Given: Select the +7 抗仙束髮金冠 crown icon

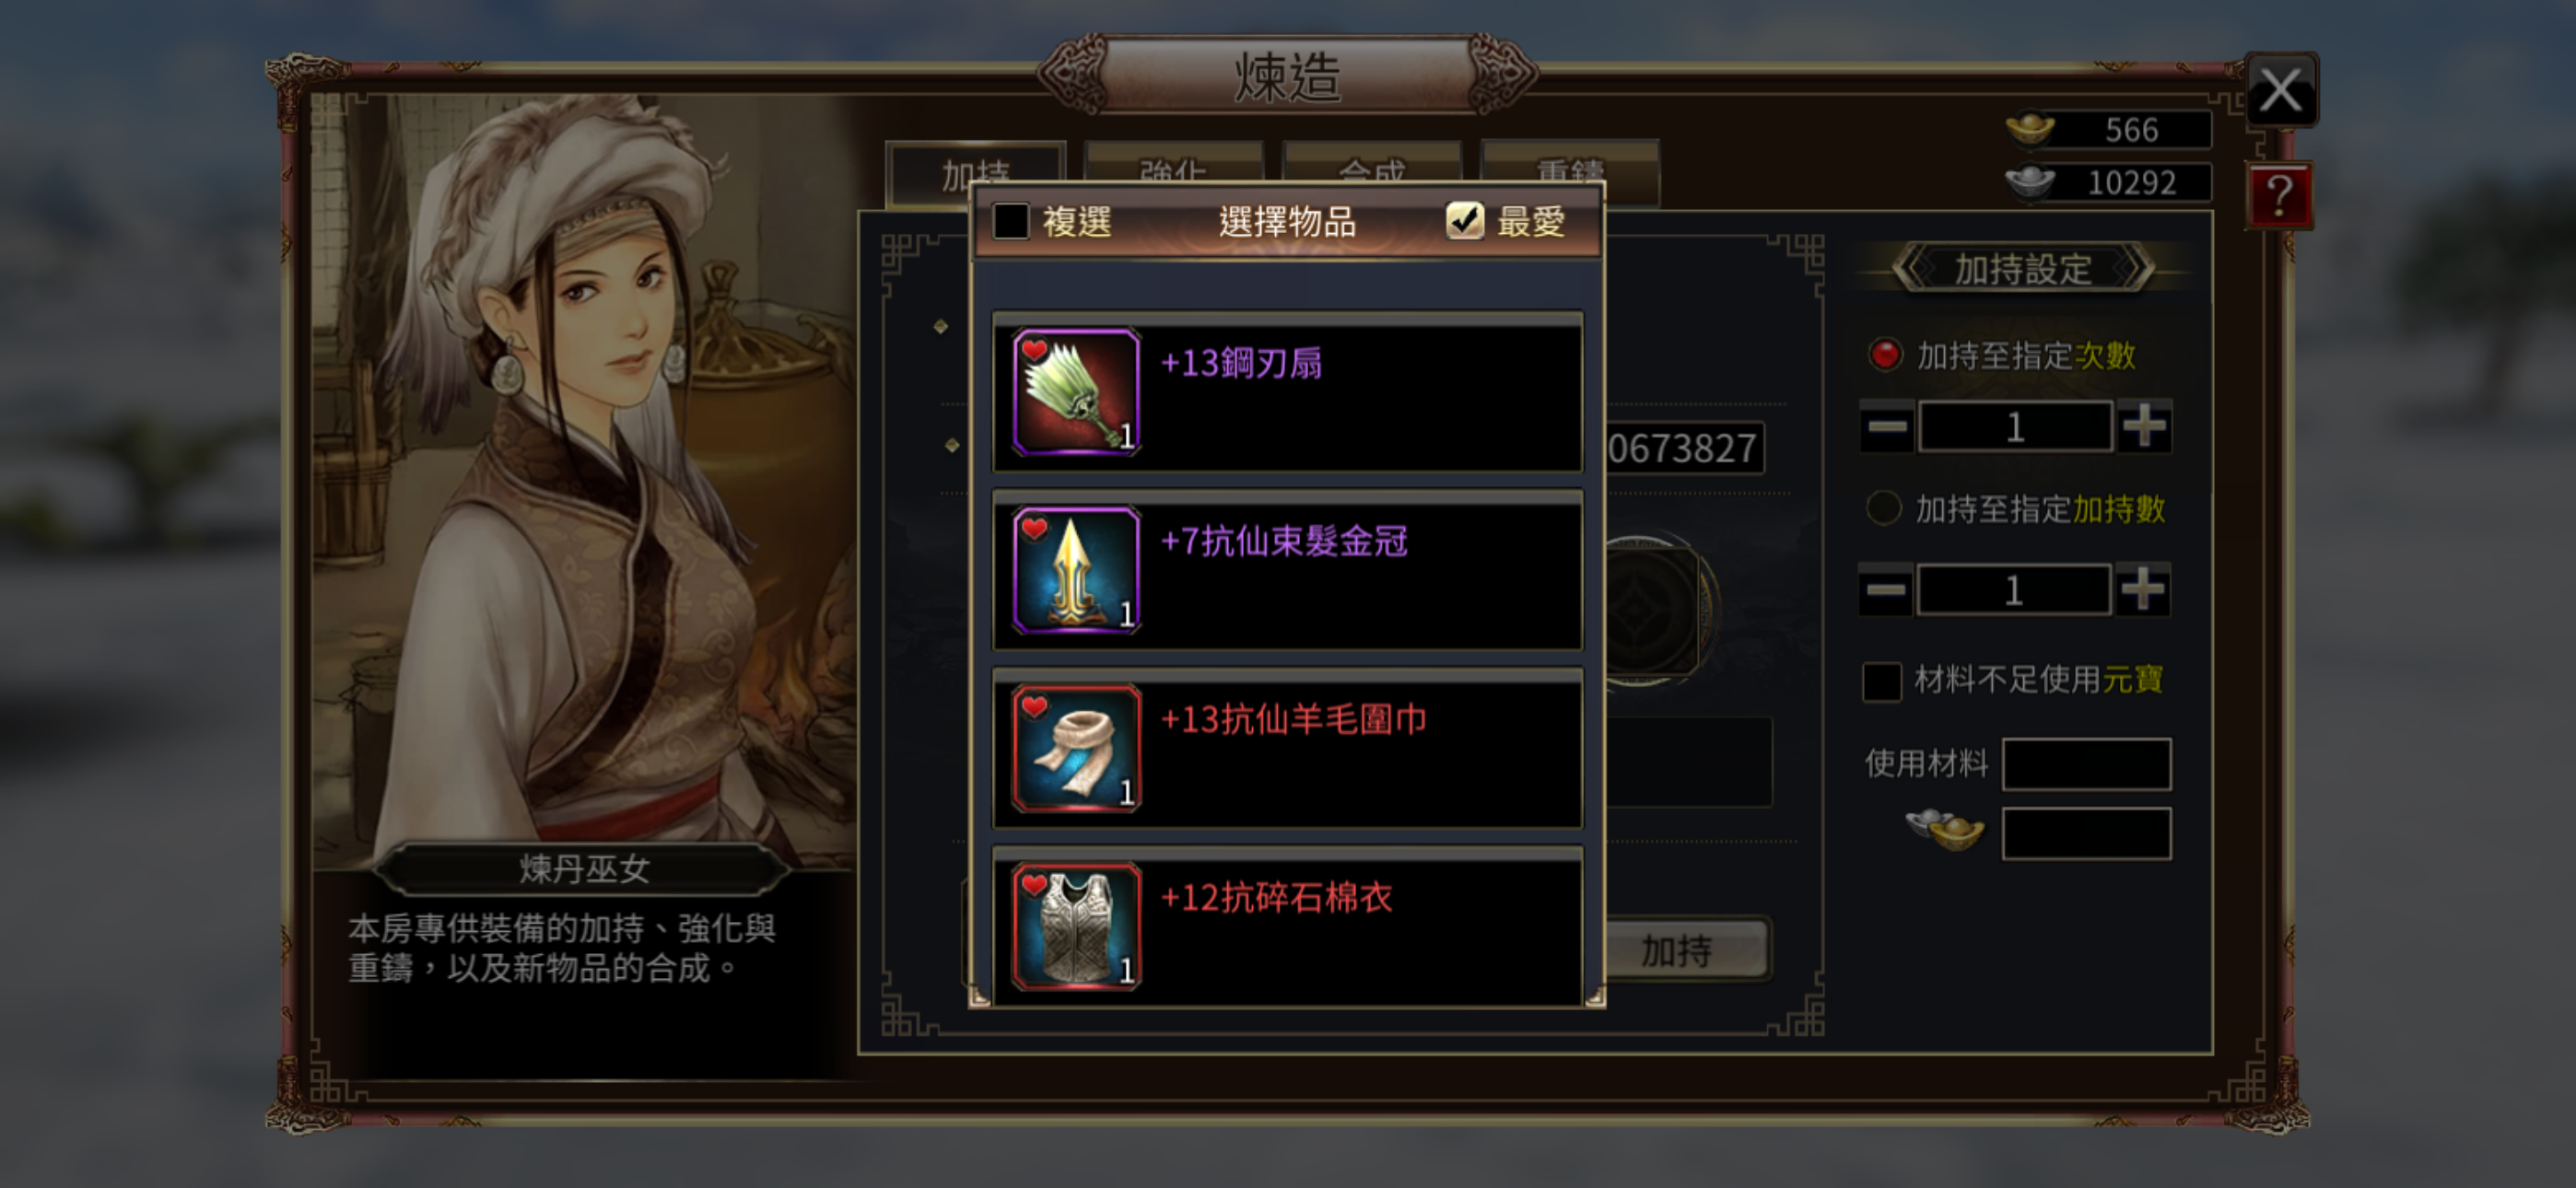Looking at the screenshot, I should click(1076, 570).
